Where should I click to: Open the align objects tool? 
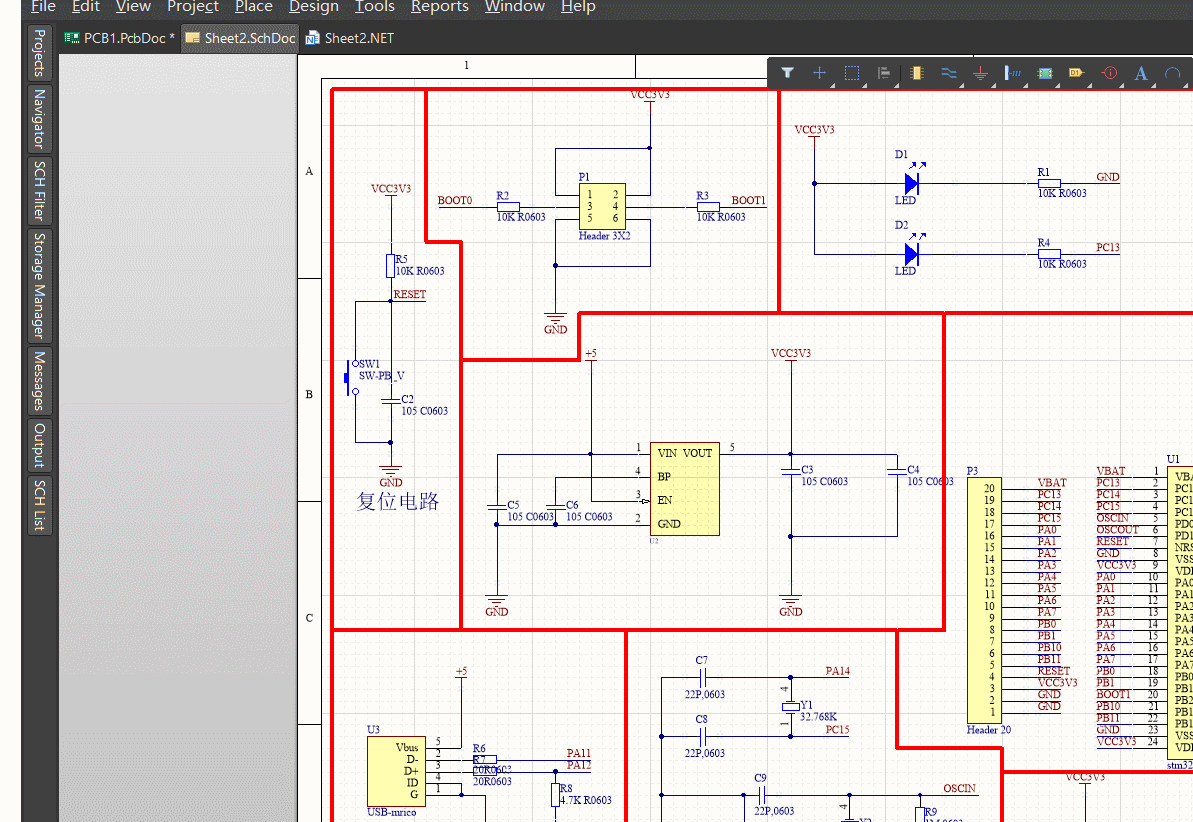click(884, 73)
